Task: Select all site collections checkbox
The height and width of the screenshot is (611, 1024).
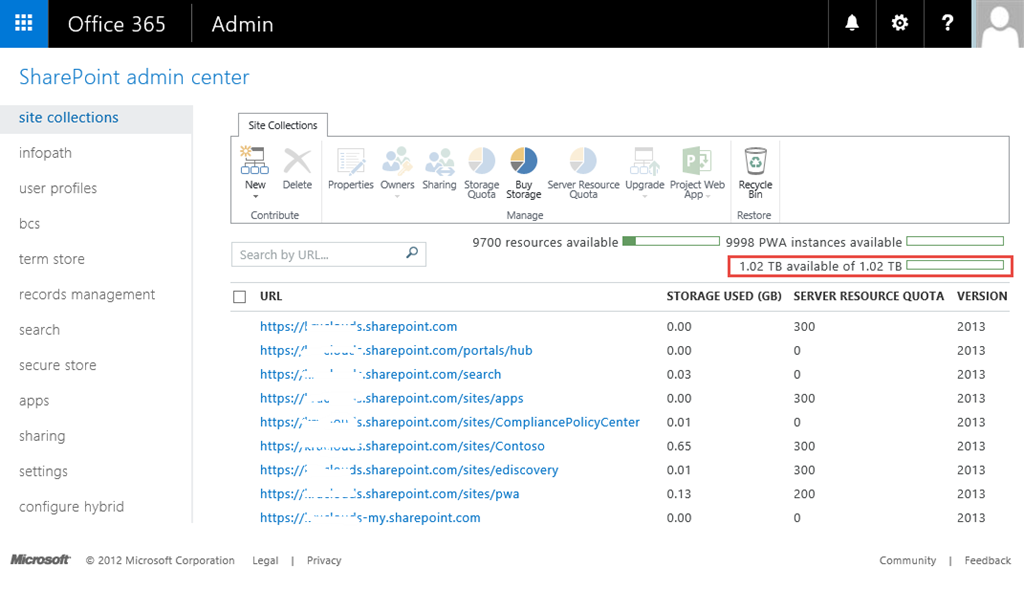Action: coord(240,297)
